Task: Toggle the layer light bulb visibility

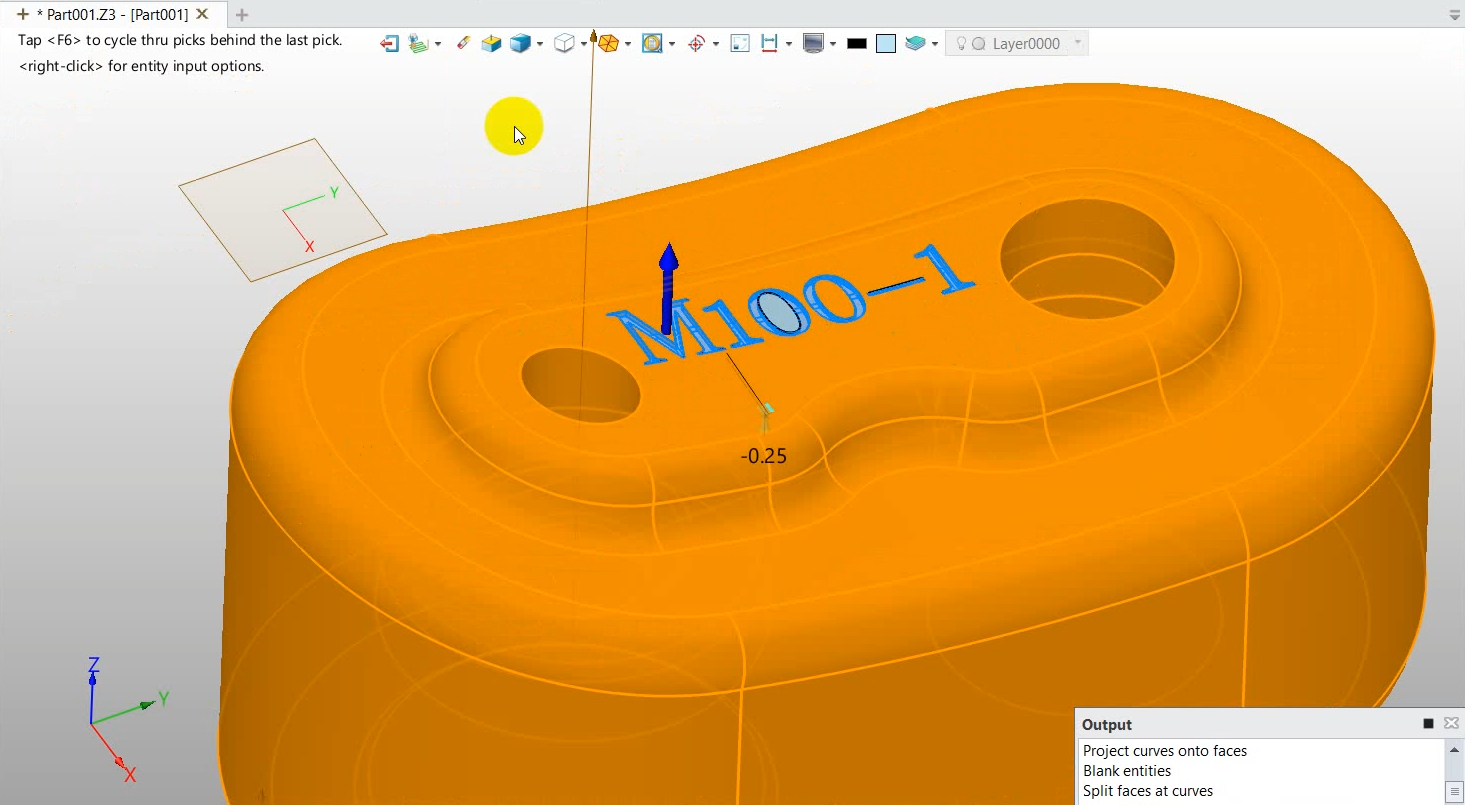Action: [961, 44]
